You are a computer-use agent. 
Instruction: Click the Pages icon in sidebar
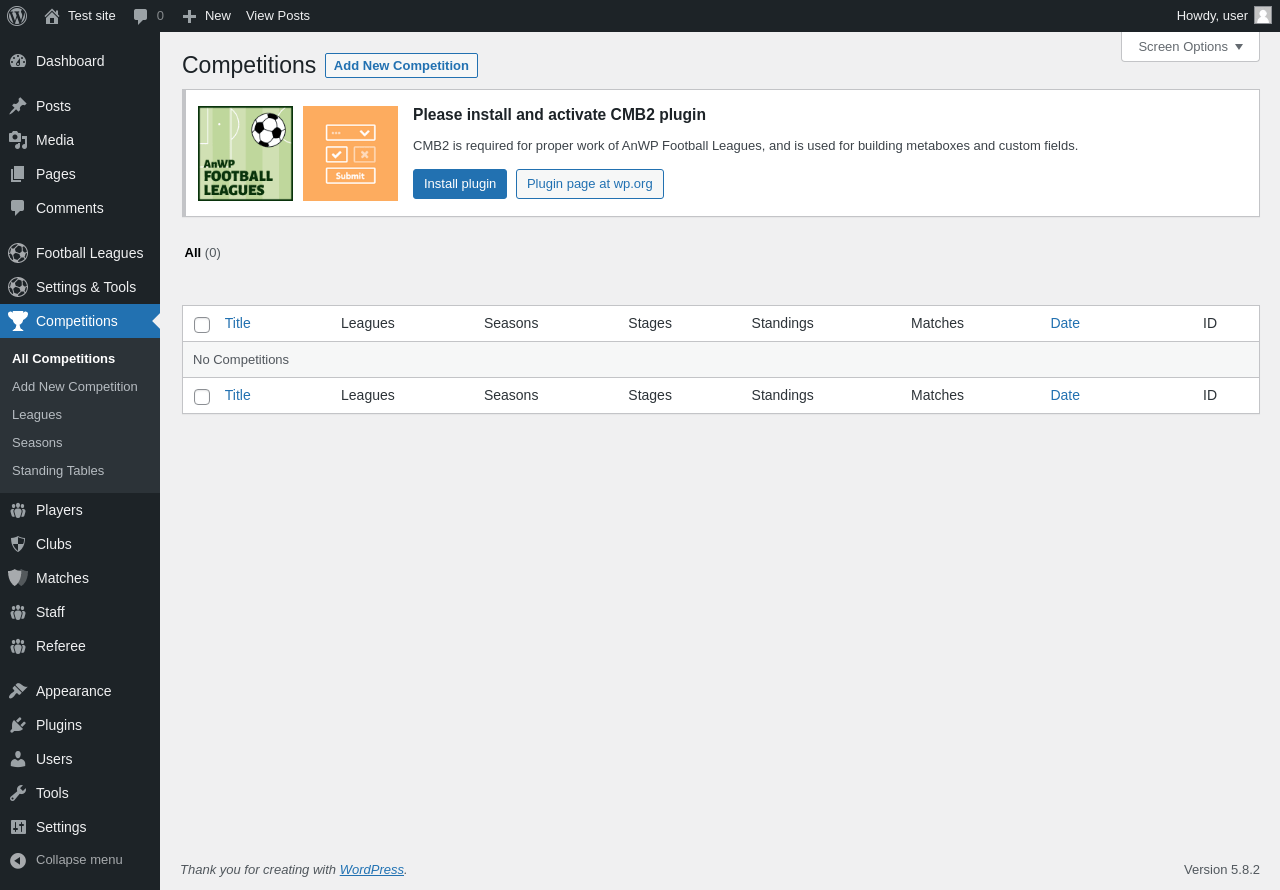click(18, 174)
